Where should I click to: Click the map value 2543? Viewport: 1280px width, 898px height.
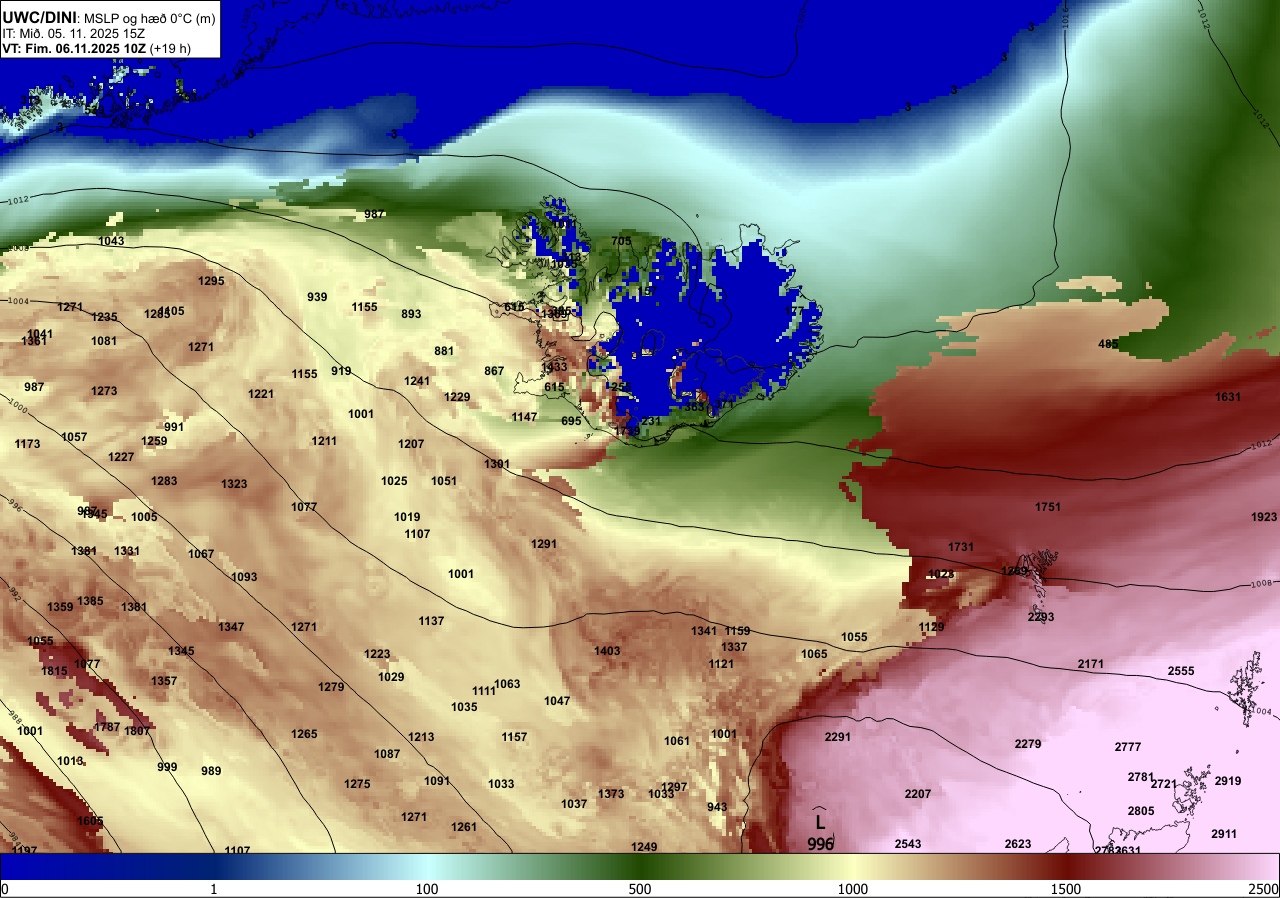tap(908, 844)
